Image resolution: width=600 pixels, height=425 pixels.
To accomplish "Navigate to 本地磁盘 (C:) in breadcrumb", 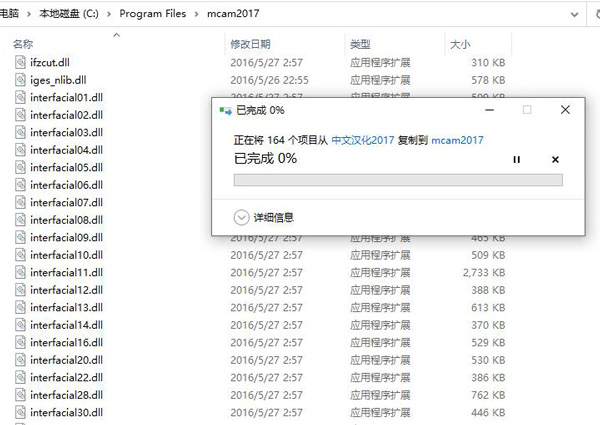I will coord(68,14).
